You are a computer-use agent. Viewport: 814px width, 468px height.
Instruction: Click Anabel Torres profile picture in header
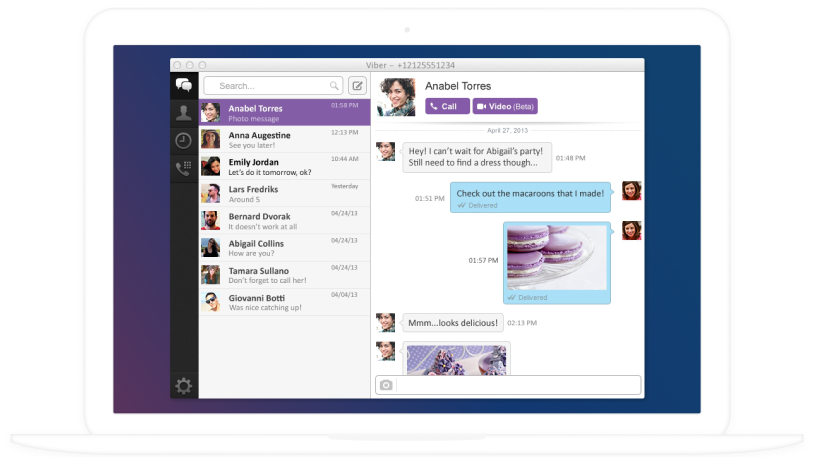click(395, 97)
